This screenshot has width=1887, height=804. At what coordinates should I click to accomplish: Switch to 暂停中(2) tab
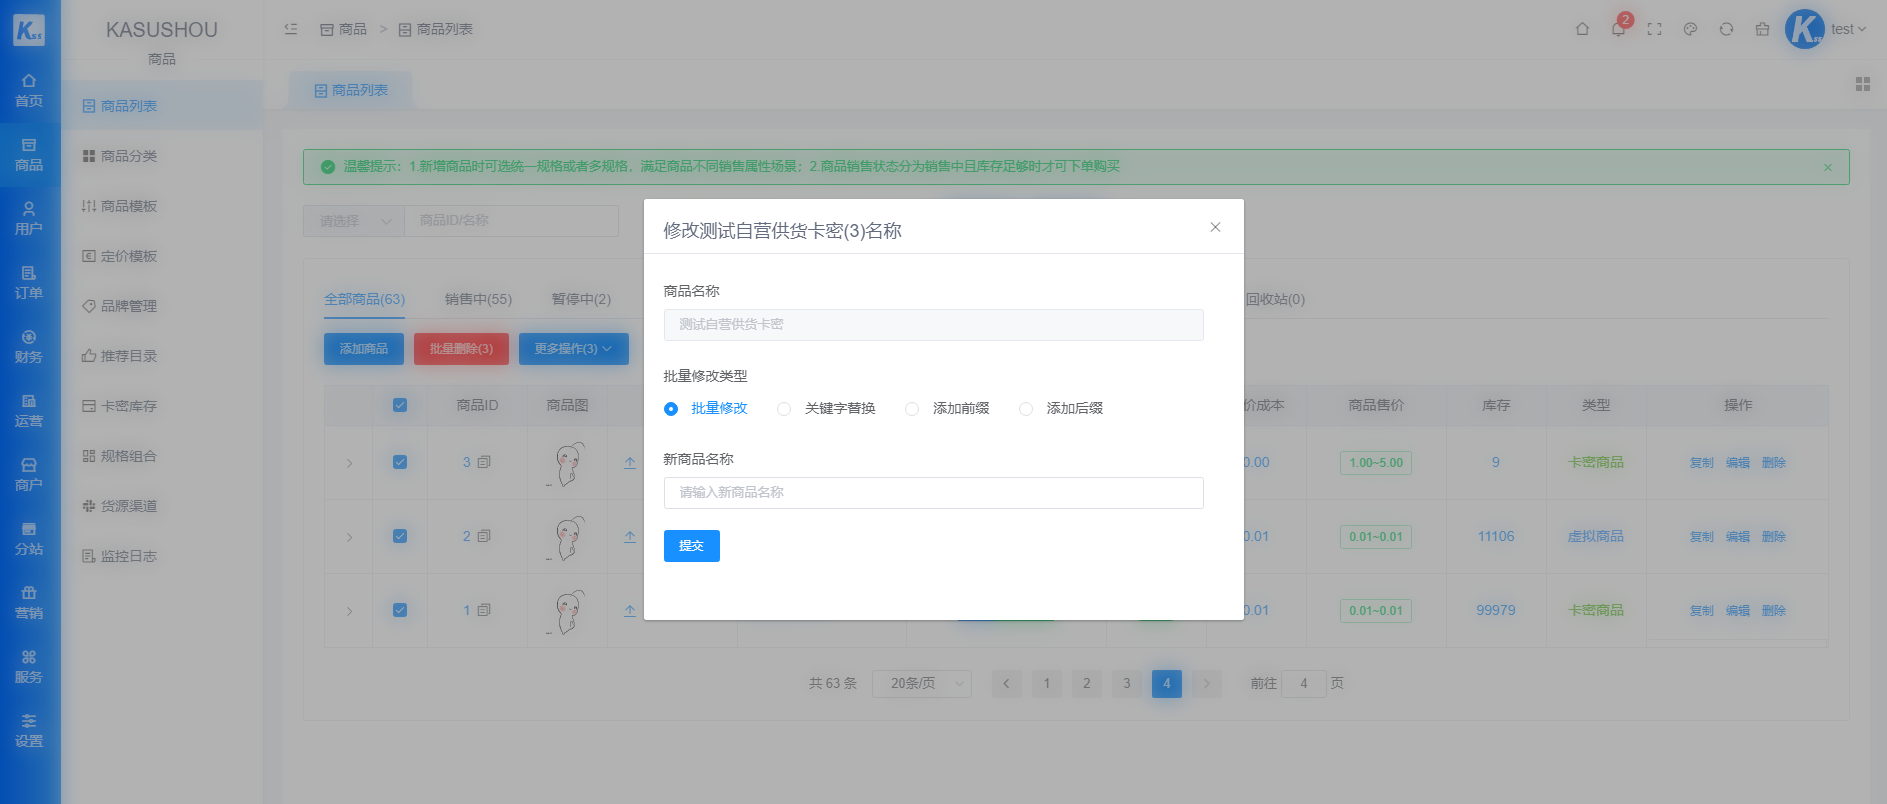(x=581, y=299)
